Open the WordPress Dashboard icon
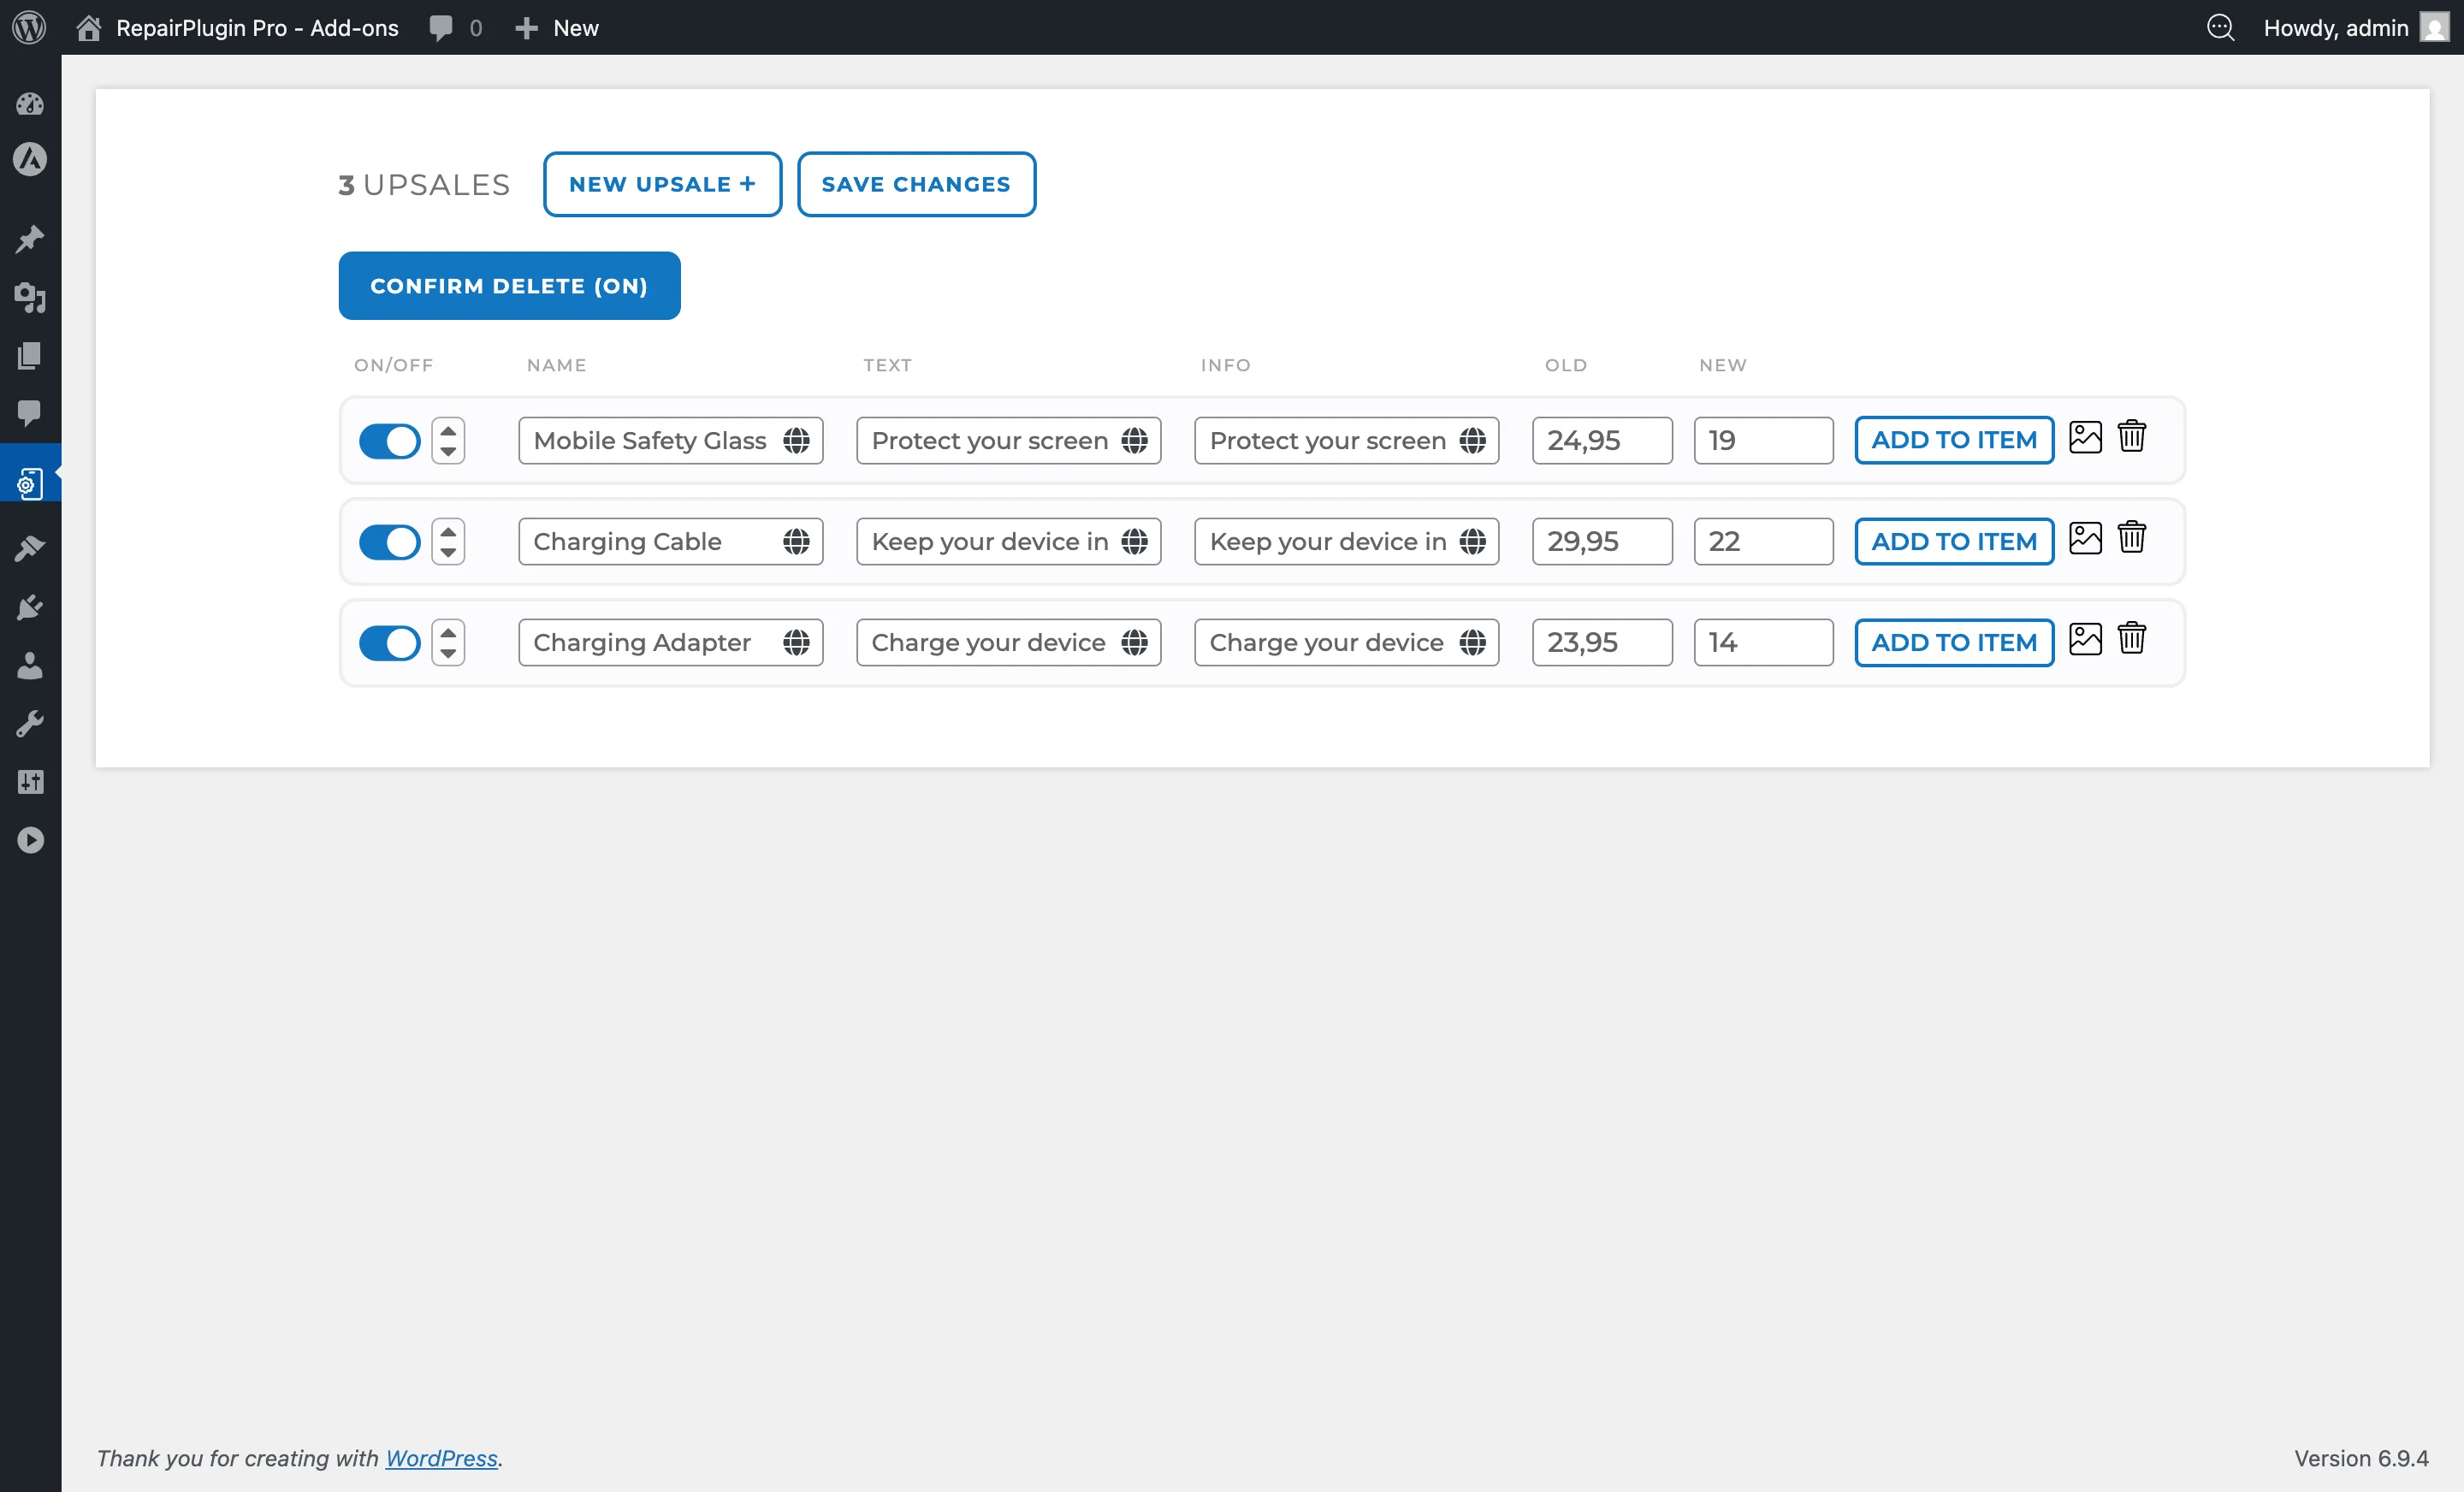Screen dimensions: 2464x1492 (x=30, y=104)
